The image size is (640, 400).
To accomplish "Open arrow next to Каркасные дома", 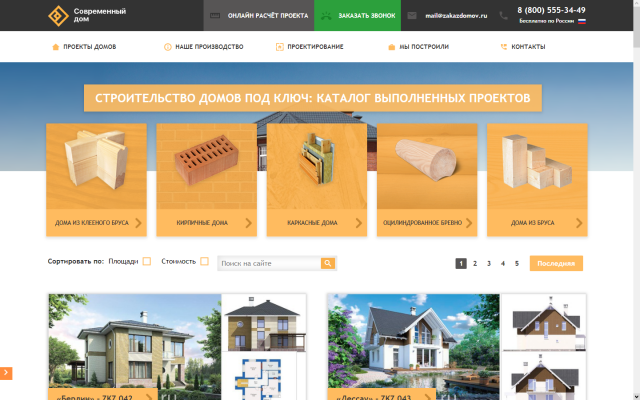I will (359, 223).
